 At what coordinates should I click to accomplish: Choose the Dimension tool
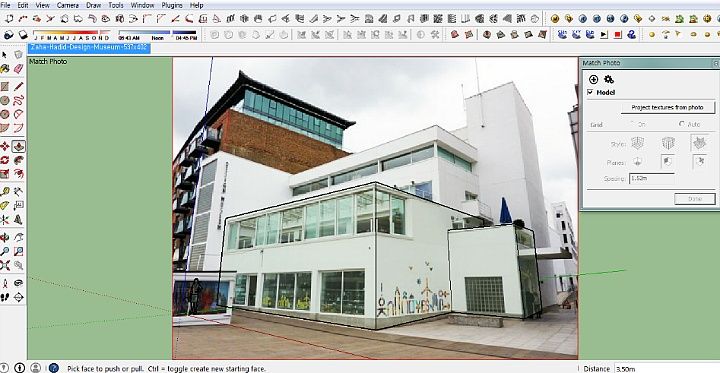pyautogui.click(x=18, y=192)
